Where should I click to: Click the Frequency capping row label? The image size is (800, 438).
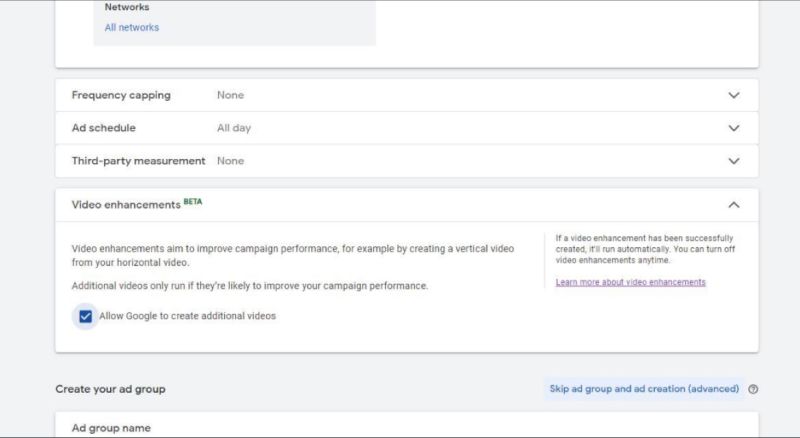(121, 96)
